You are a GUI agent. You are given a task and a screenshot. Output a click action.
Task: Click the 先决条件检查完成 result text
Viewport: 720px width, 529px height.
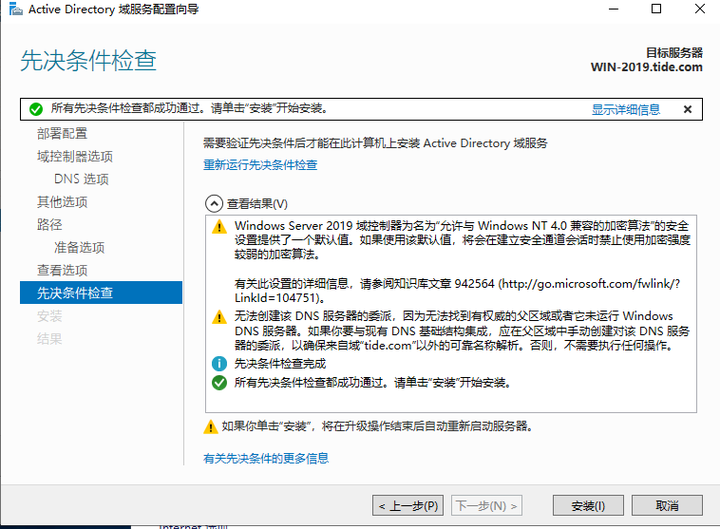[x=280, y=364]
